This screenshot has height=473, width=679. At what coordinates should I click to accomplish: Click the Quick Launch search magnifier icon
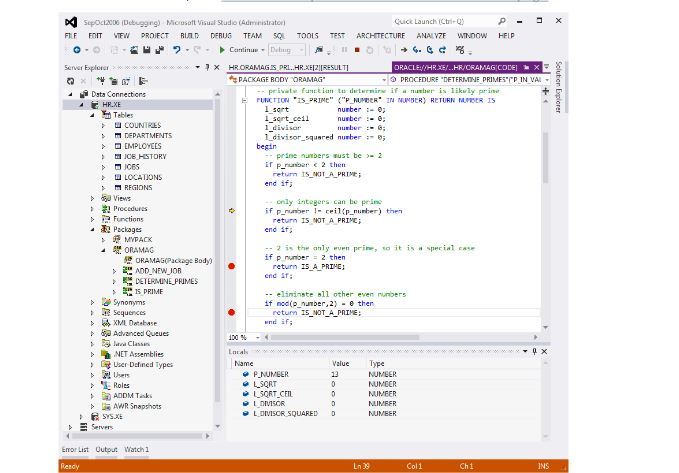click(x=502, y=21)
